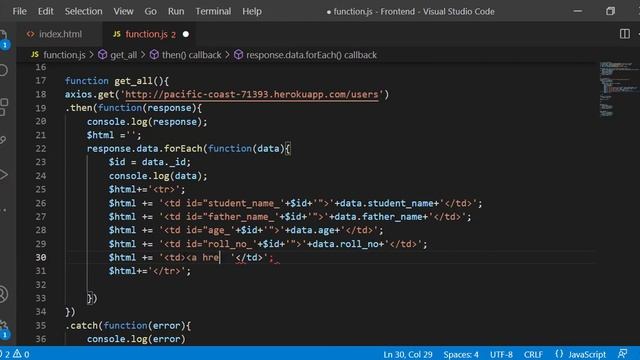Click the minimap code overview
The width and height of the screenshot is (640, 360).
[618, 90]
